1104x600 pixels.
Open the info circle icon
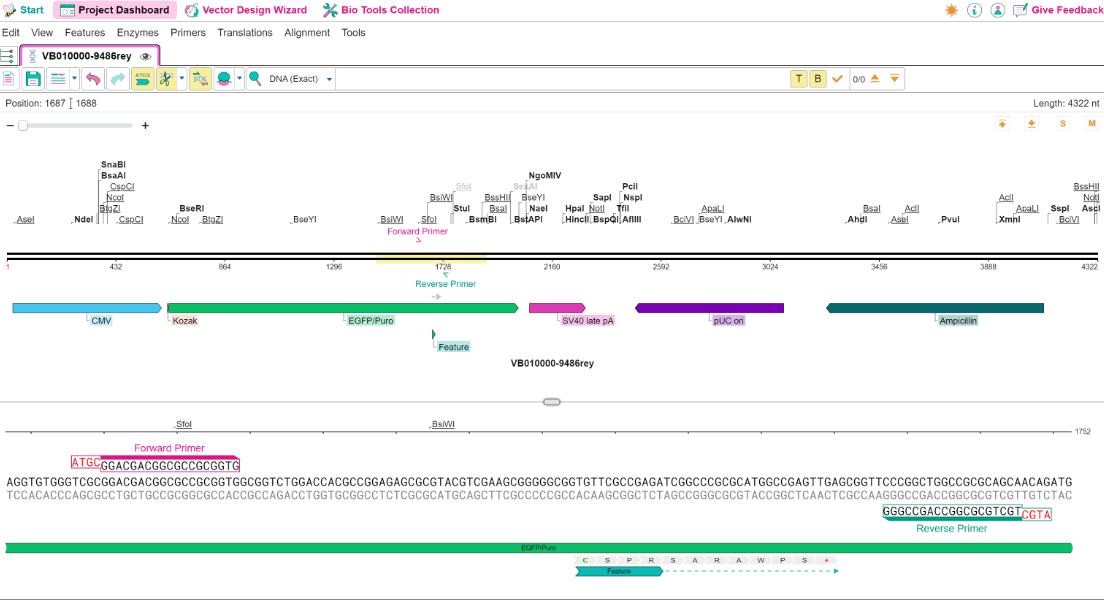coord(974,11)
